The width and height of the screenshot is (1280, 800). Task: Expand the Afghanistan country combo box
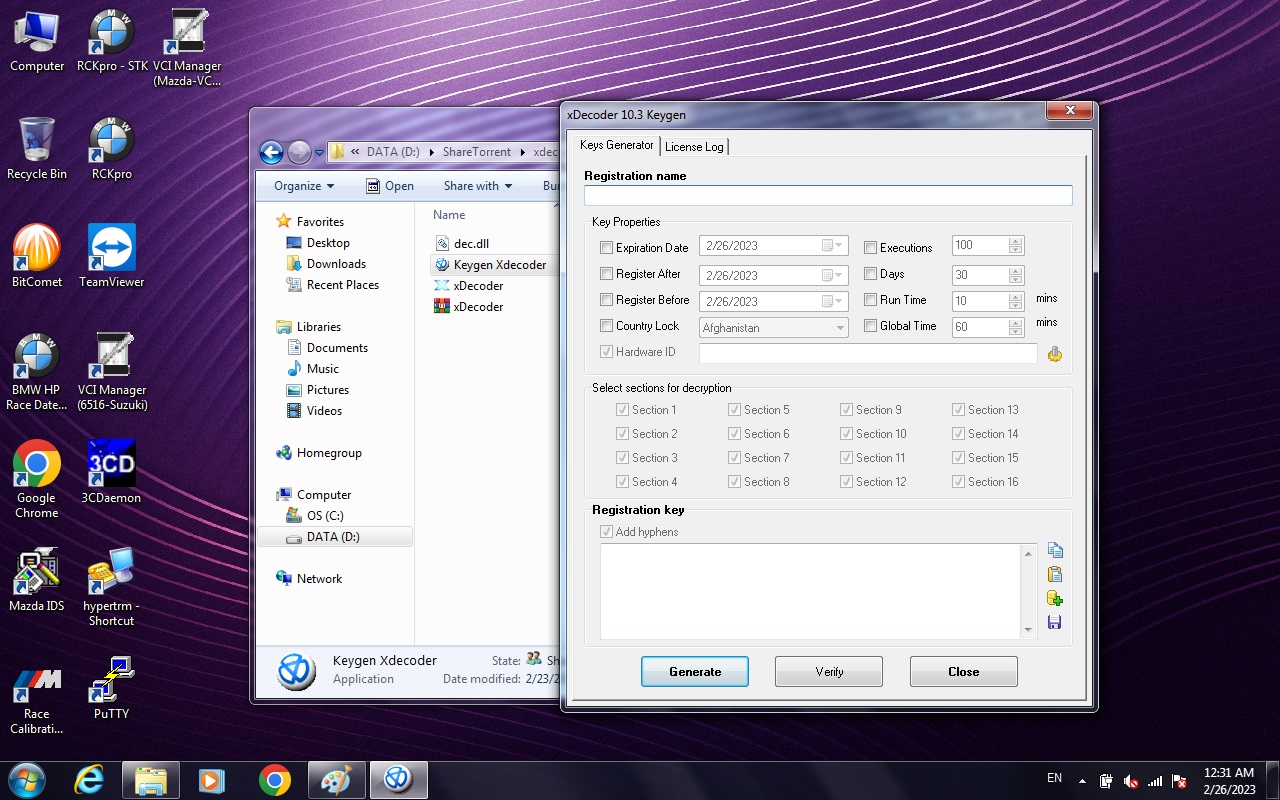click(x=774, y=328)
